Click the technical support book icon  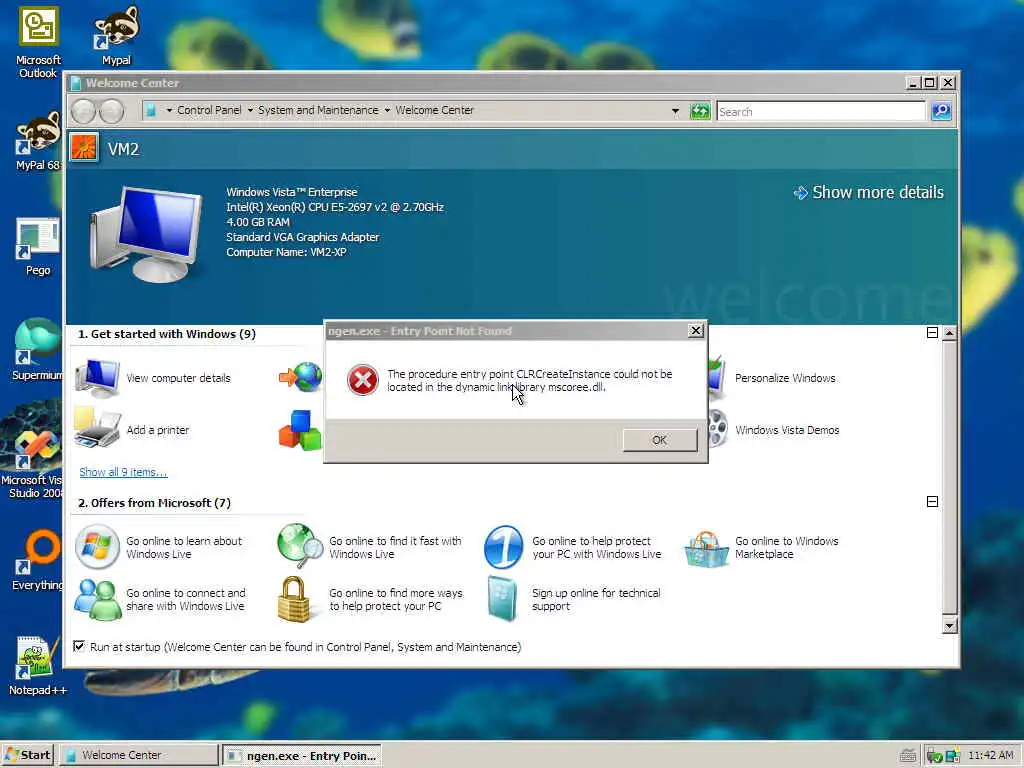[502, 599]
